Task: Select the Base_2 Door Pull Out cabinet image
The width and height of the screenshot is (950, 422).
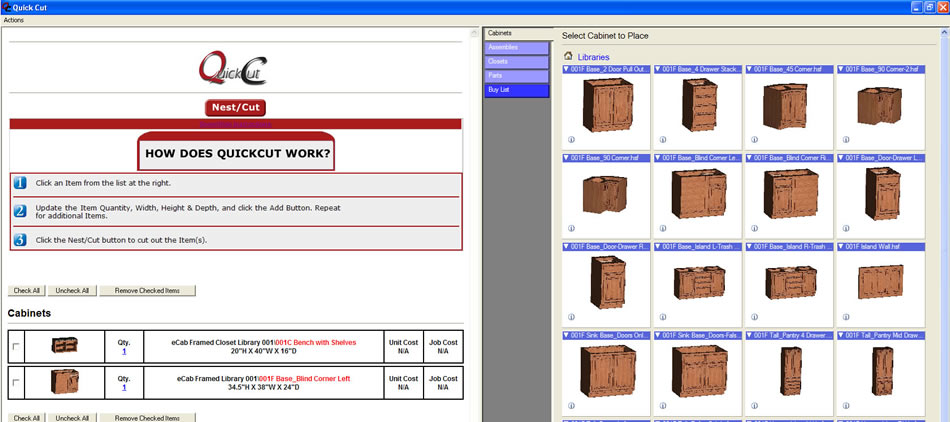Action: pos(607,104)
